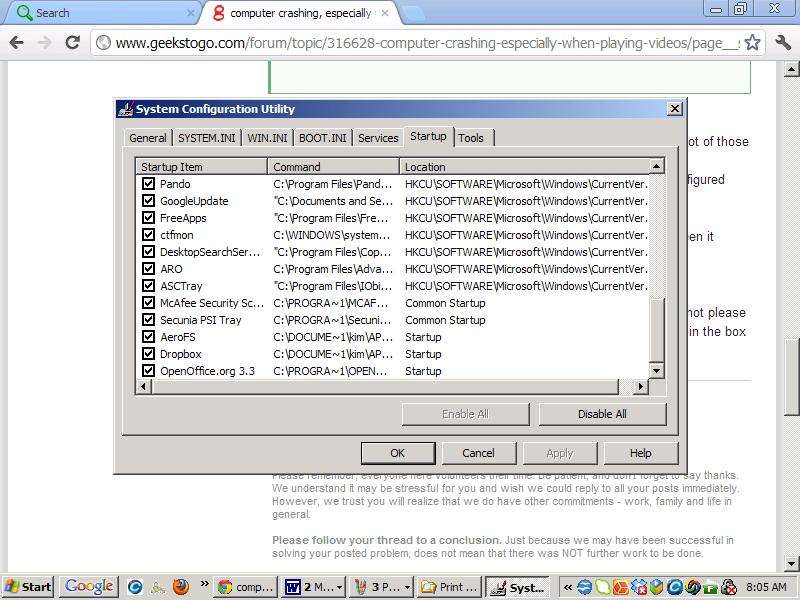Click the blue circular Quick Launch icon
This screenshot has width=800, height=600.
(x=135, y=587)
